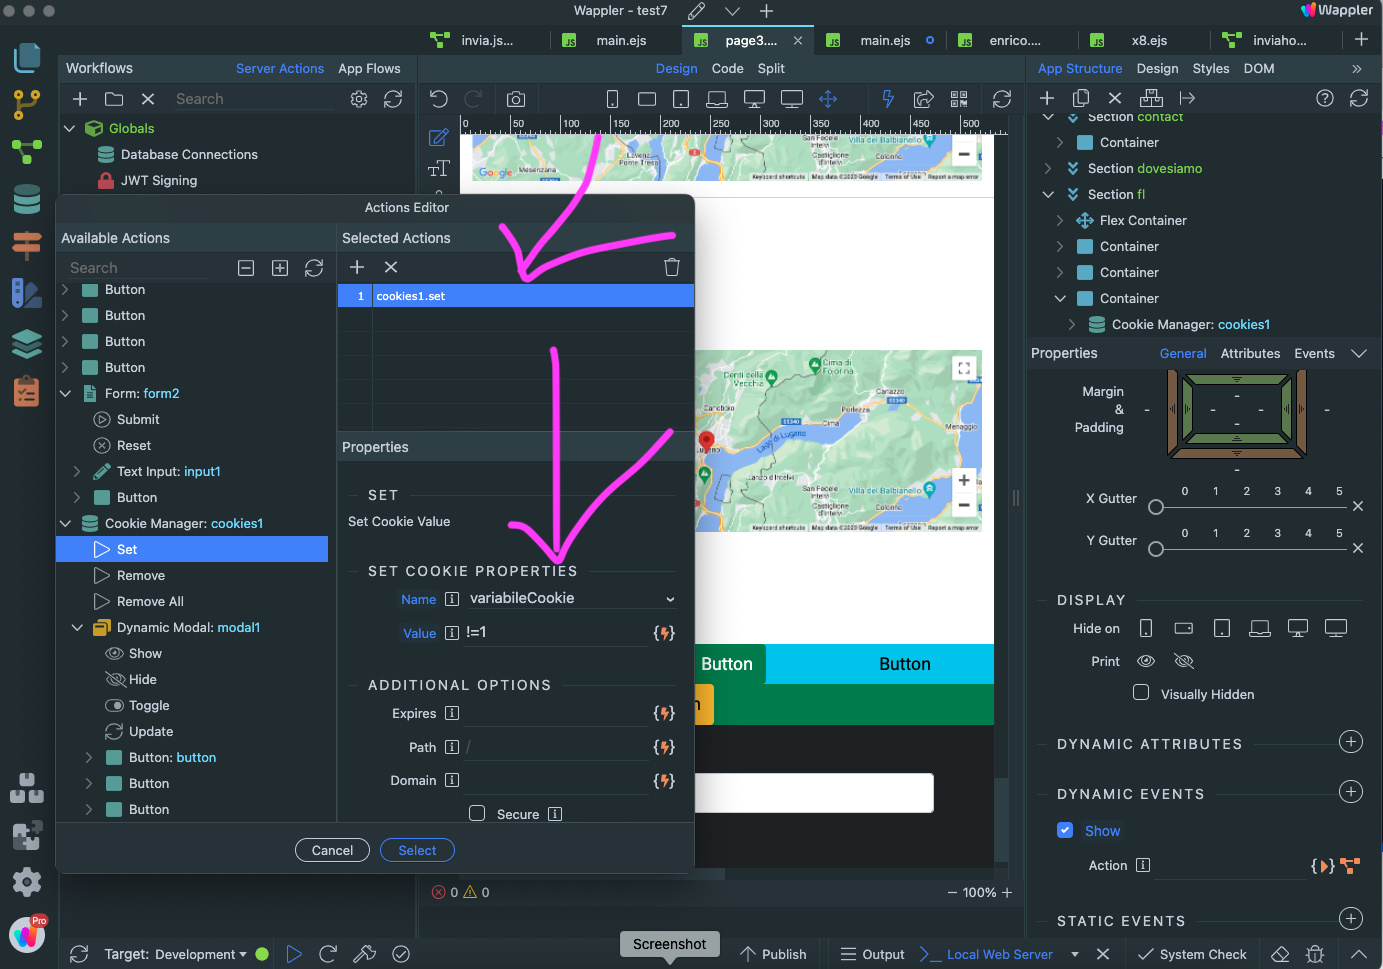
Task: Click the undo icon in design toolbar
Action: coord(438,99)
